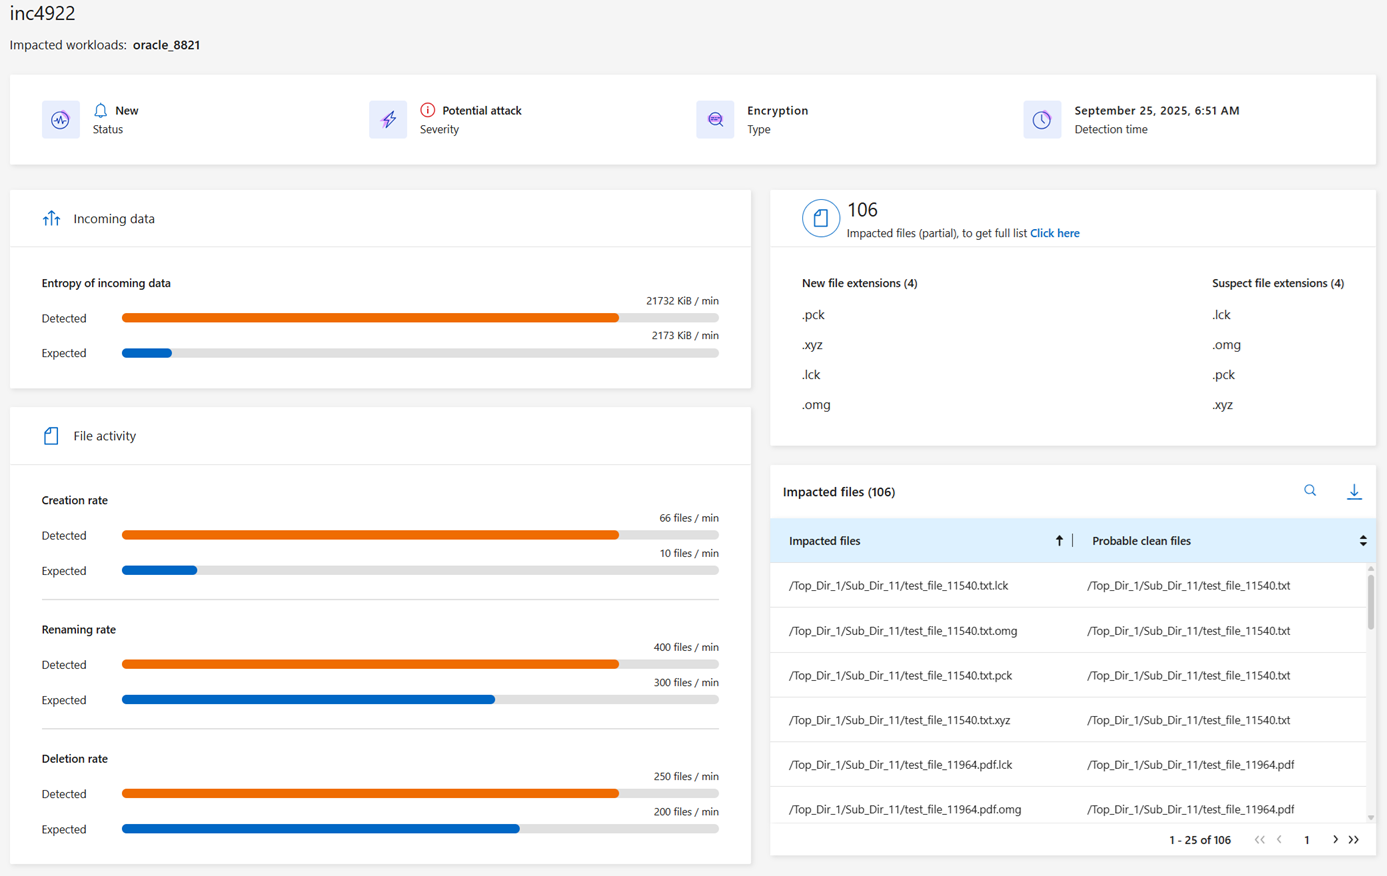The width and height of the screenshot is (1387, 876).
Task: Select the test_file_11964.pdf.lck row
Action: pyautogui.click(x=900, y=765)
